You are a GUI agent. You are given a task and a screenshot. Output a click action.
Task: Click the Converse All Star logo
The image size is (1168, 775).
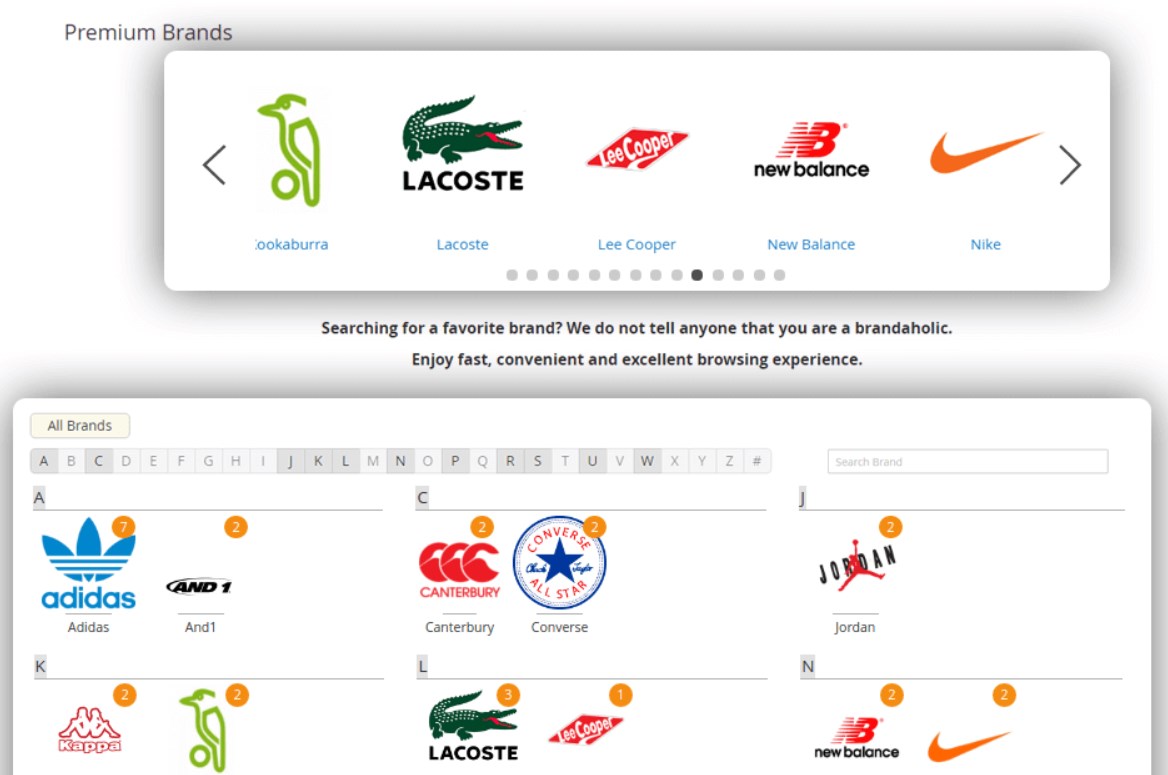[x=559, y=563]
